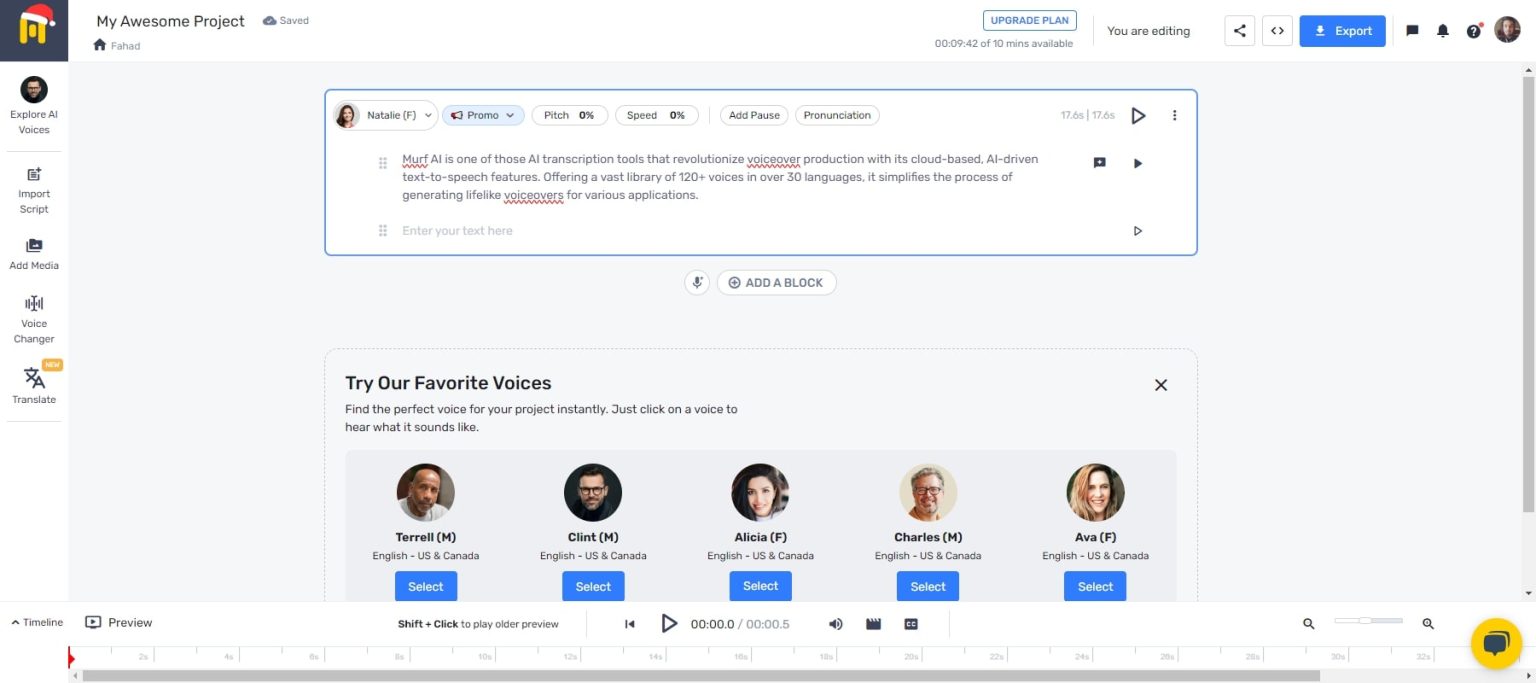The width and height of the screenshot is (1536, 683).
Task: Expand the Promo style dropdown
Action: pos(483,115)
